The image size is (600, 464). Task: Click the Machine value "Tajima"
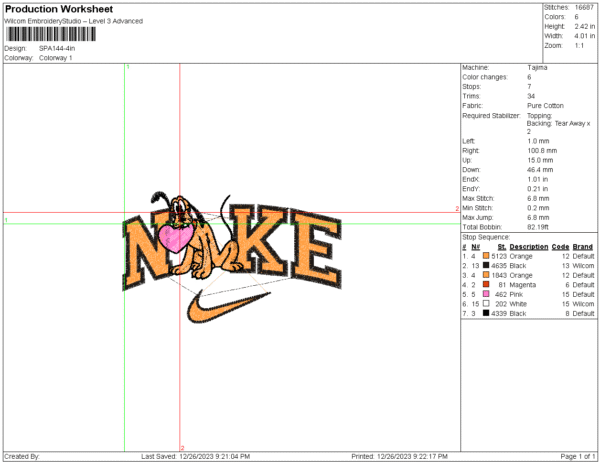[x=537, y=67]
